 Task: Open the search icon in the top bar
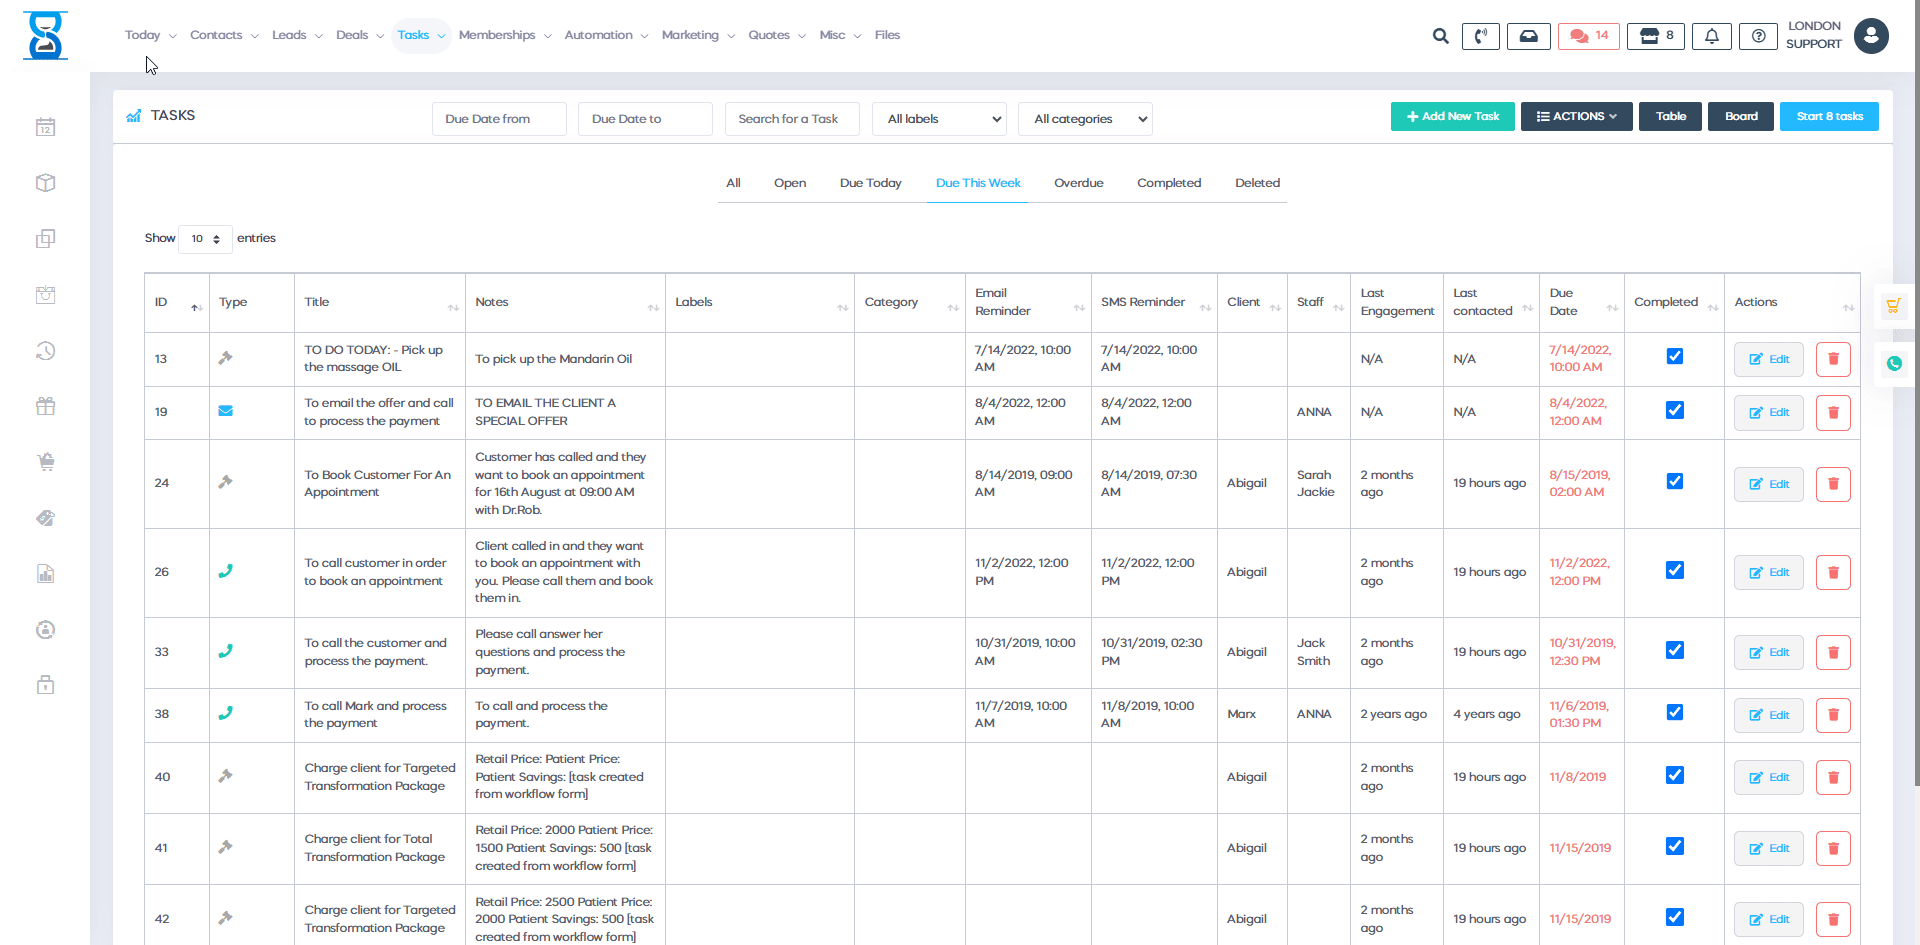click(1441, 36)
